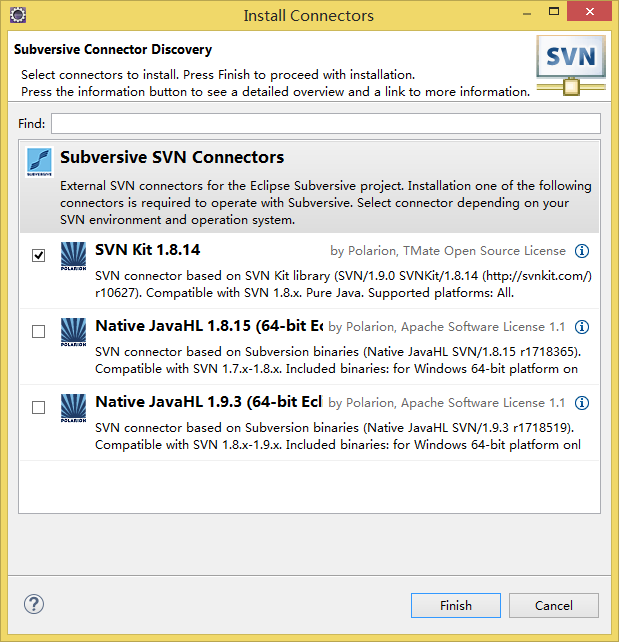The image size is (619, 642).
Task: Close the Install Connectors window
Action: tap(590, 11)
